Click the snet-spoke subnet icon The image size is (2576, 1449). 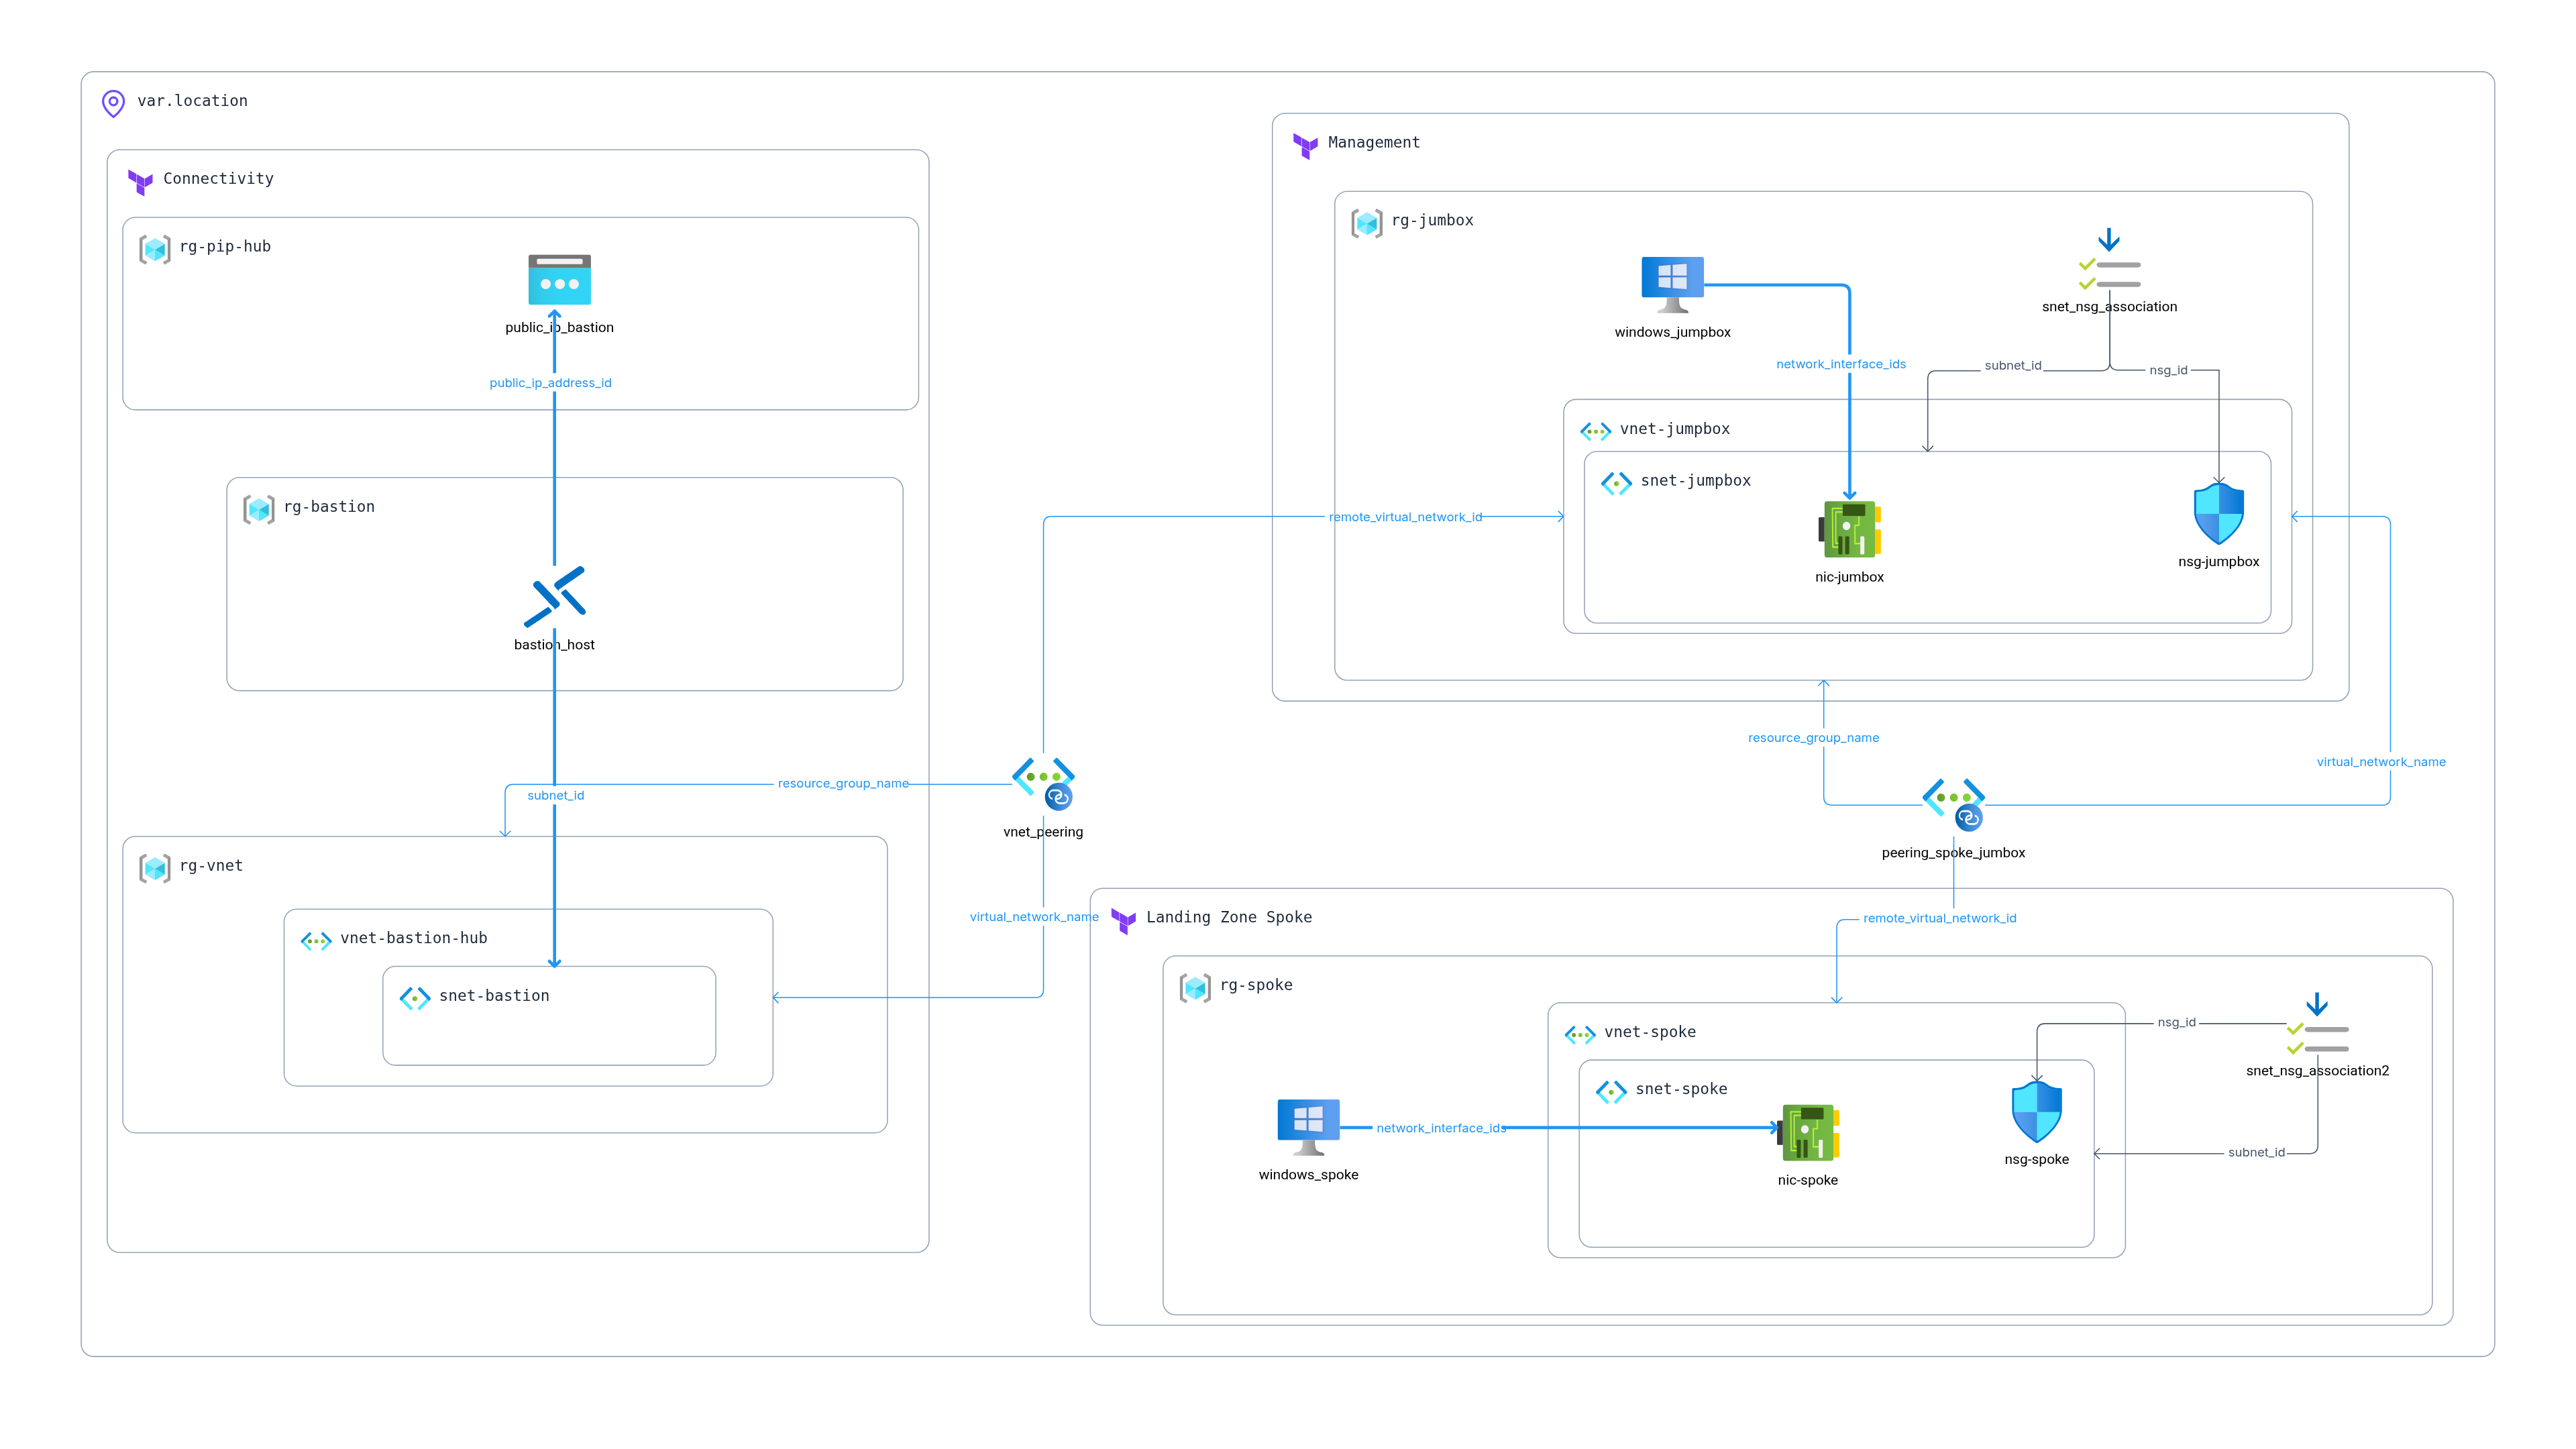(1612, 1091)
